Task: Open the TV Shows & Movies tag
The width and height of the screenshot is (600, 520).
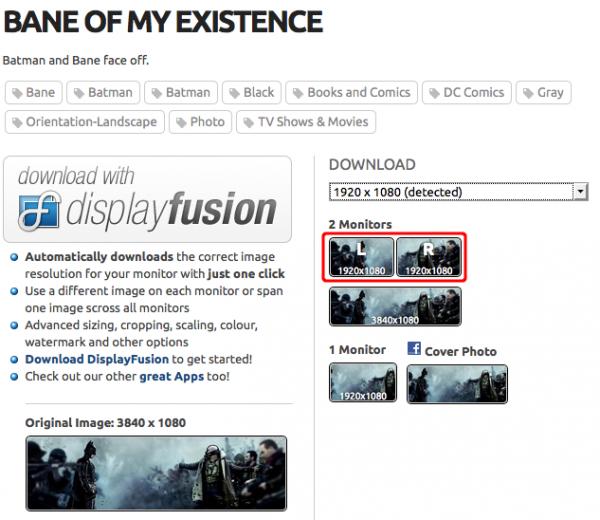Action: coord(306,122)
